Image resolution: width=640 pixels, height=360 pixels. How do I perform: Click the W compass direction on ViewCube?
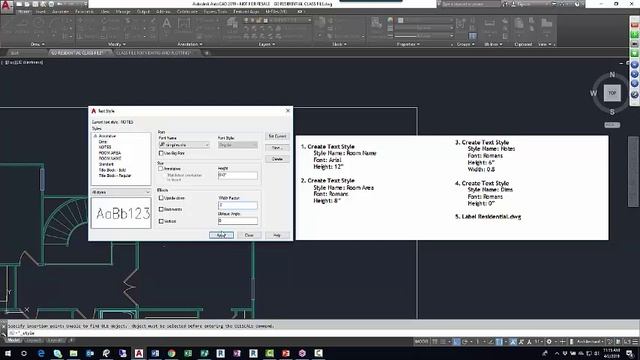click(x=593, y=93)
